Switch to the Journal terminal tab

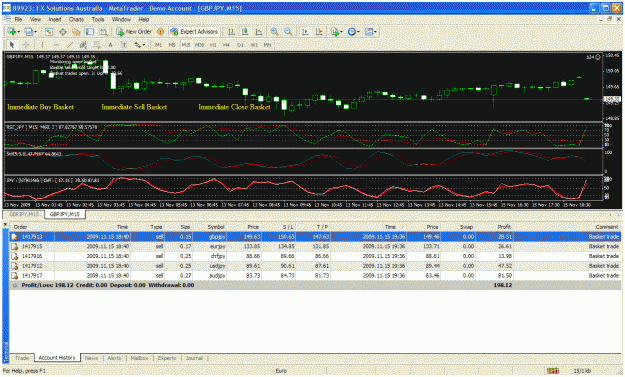[194, 358]
